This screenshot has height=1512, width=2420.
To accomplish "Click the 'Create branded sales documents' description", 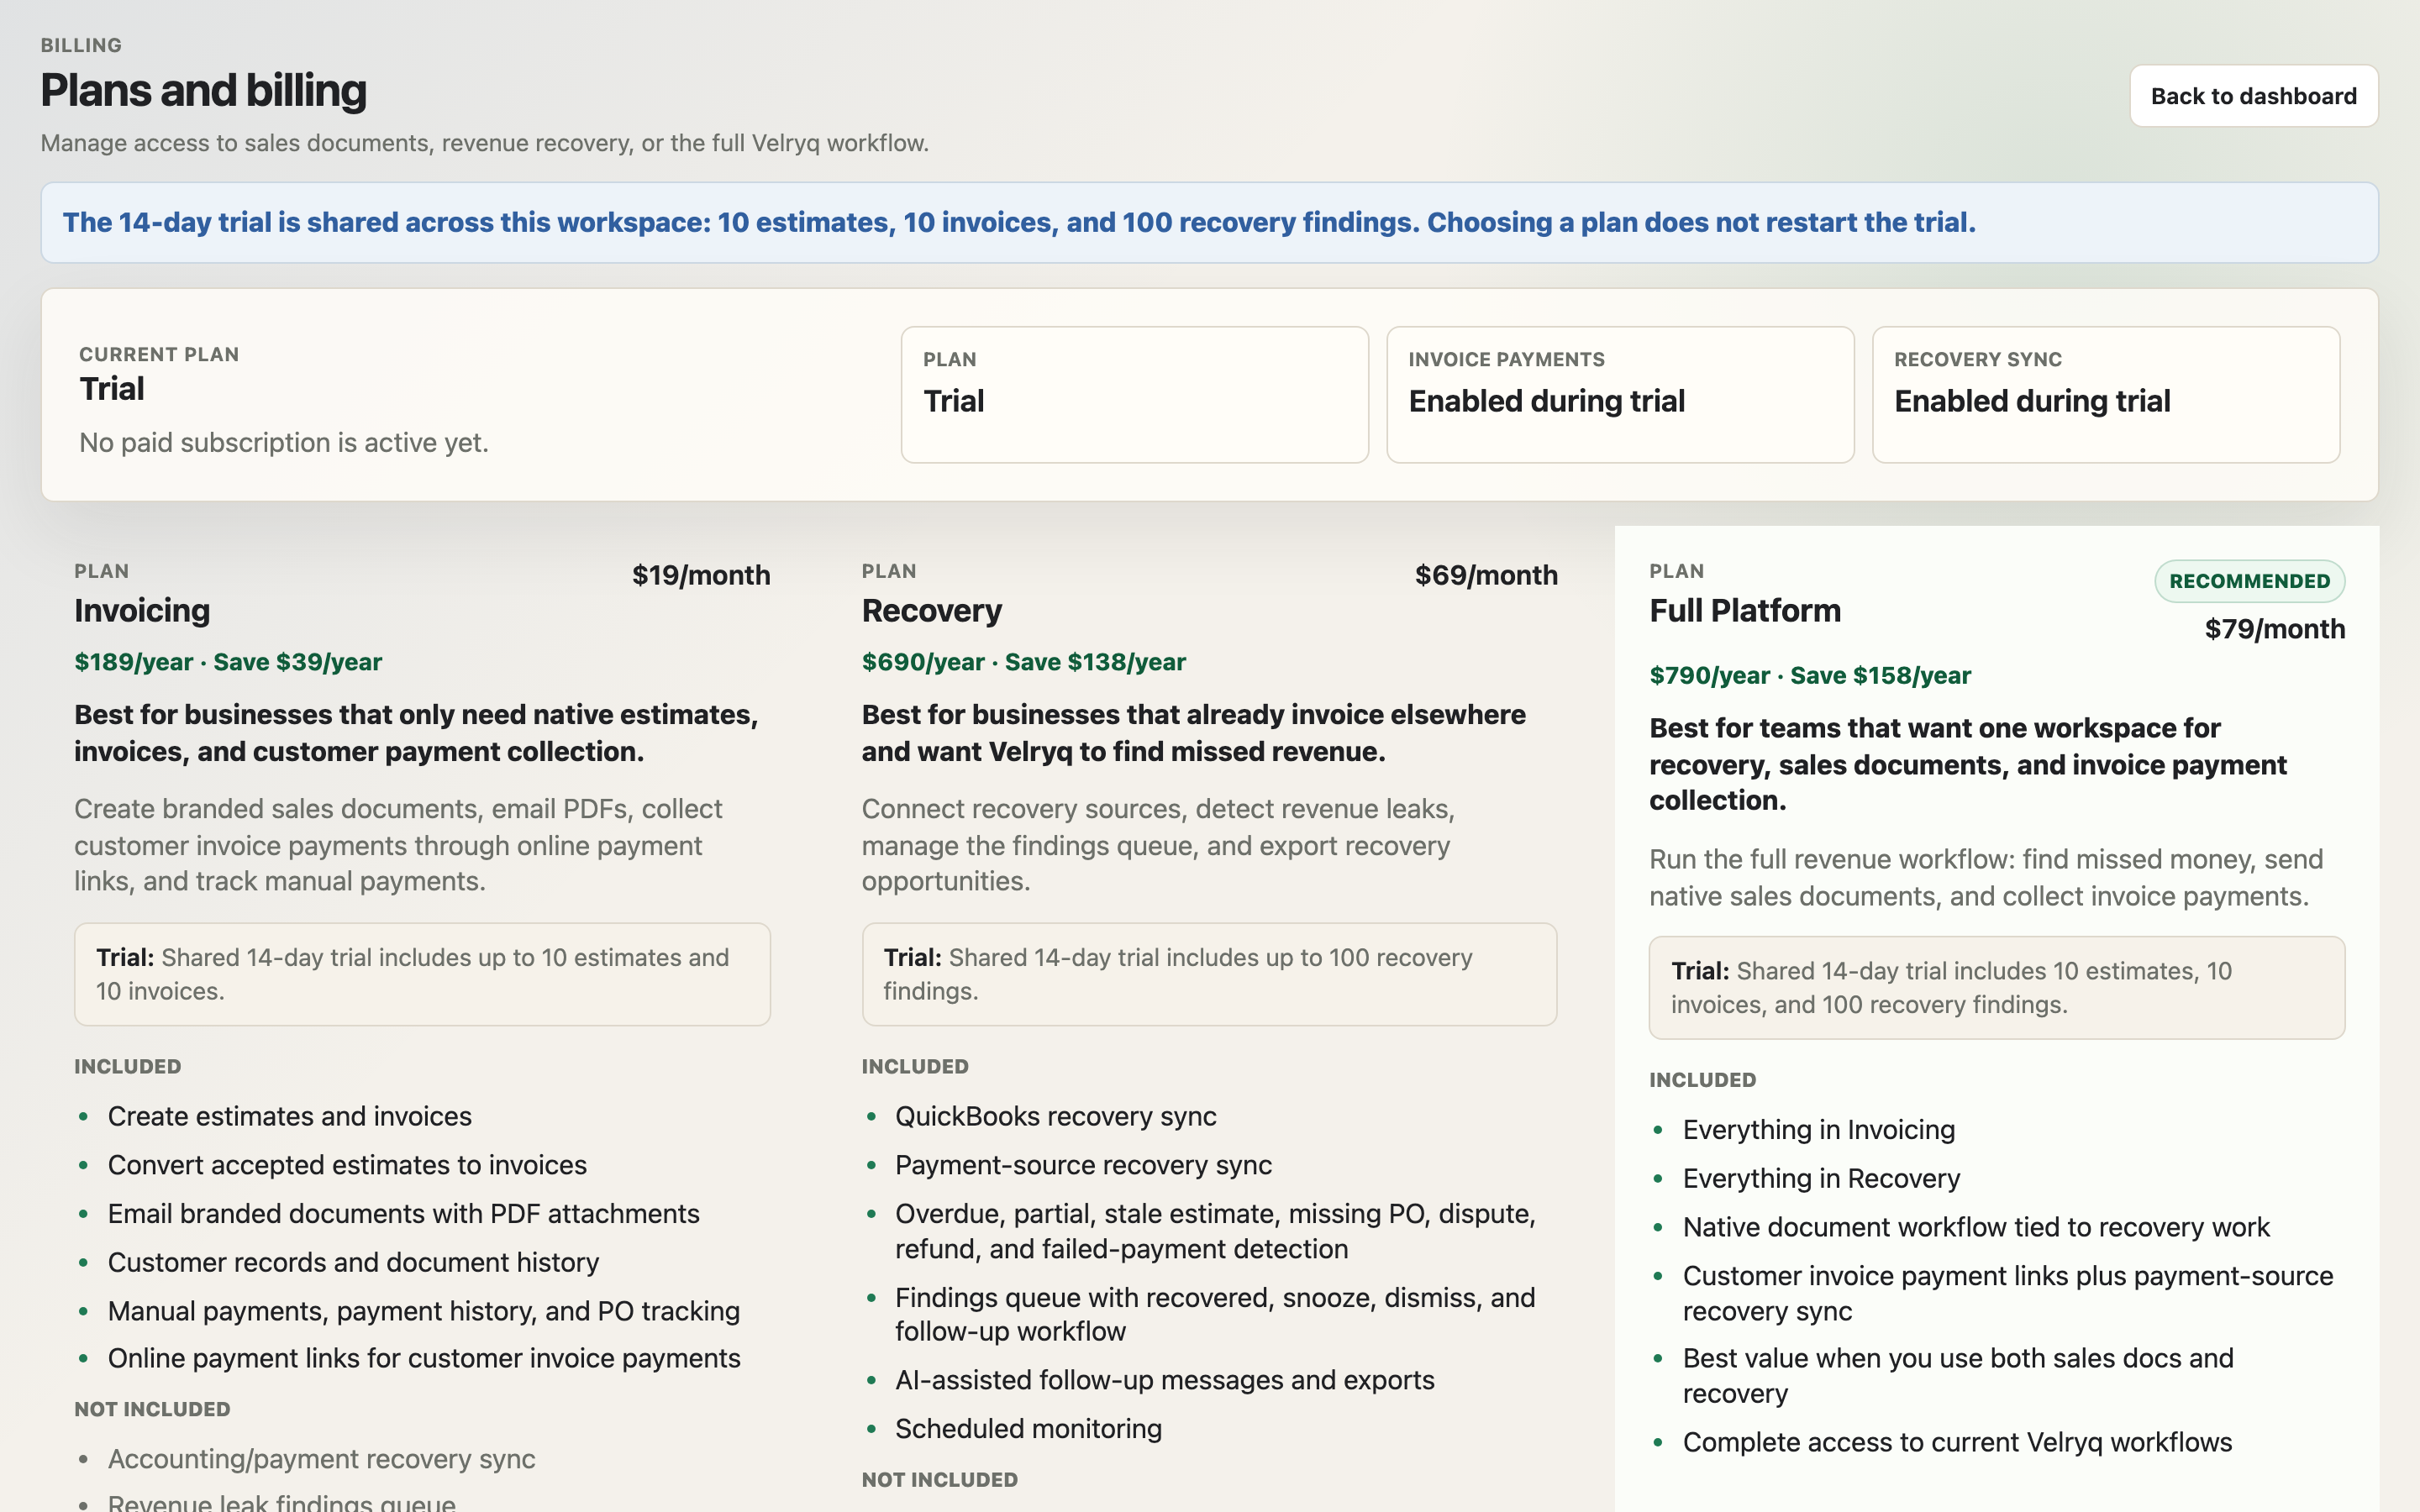I will [398, 845].
